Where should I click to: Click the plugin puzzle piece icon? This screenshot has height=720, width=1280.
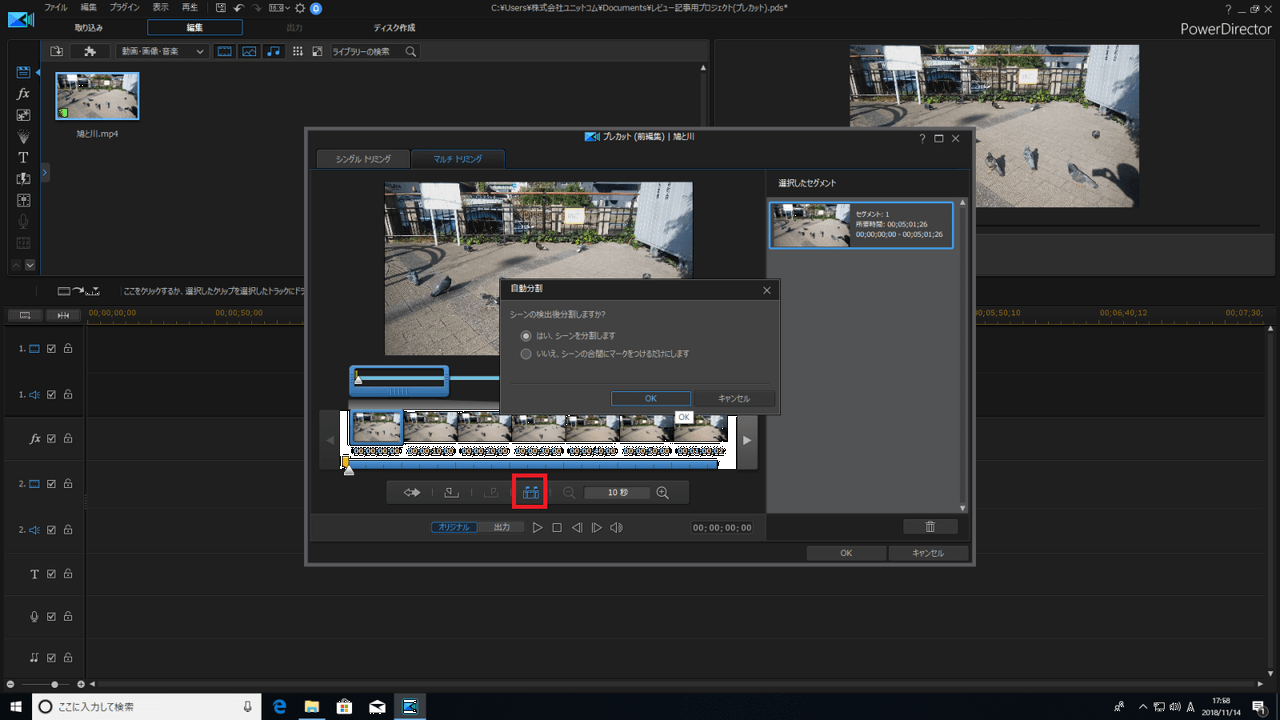tap(90, 51)
